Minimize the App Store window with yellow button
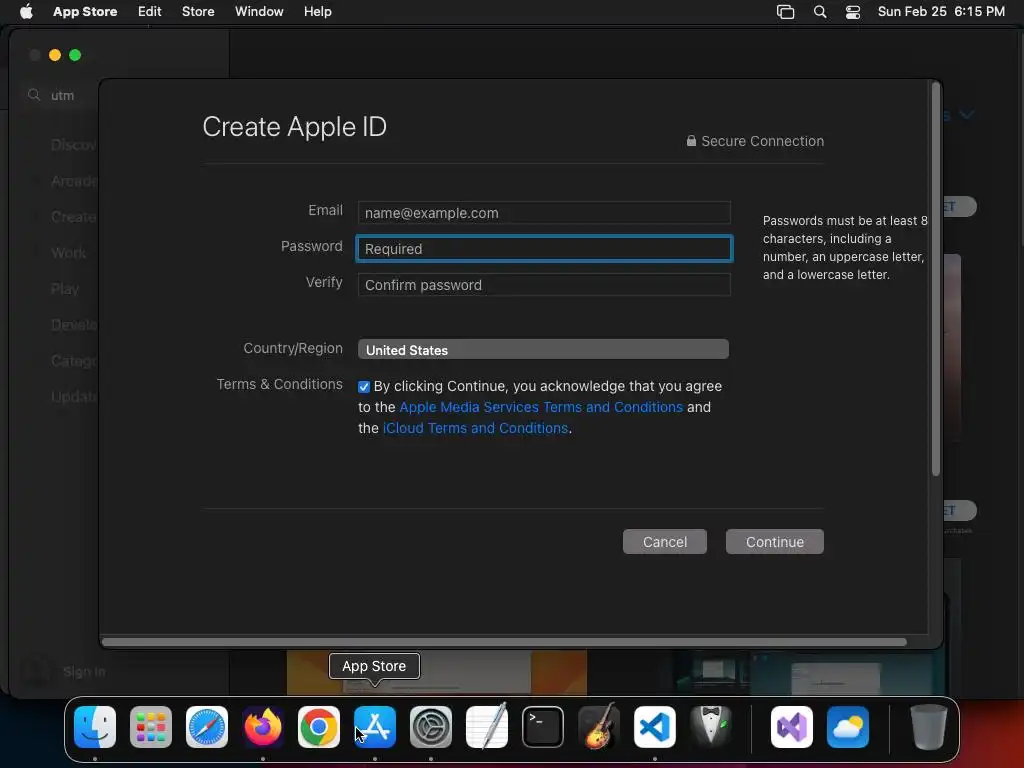The width and height of the screenshot is (1024, 768). pos(55,56)
